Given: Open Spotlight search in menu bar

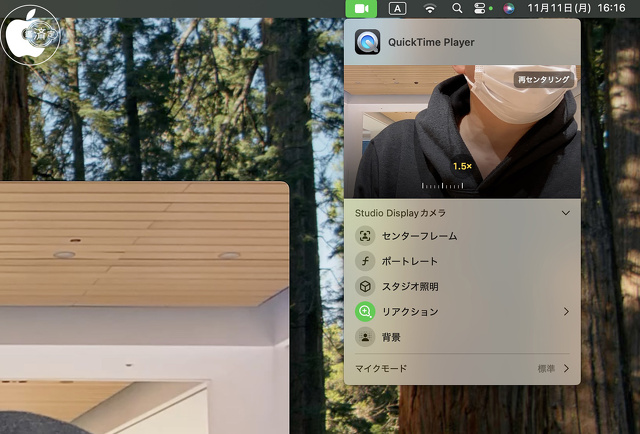Looking at the screenshot, I should coord(457,8).
